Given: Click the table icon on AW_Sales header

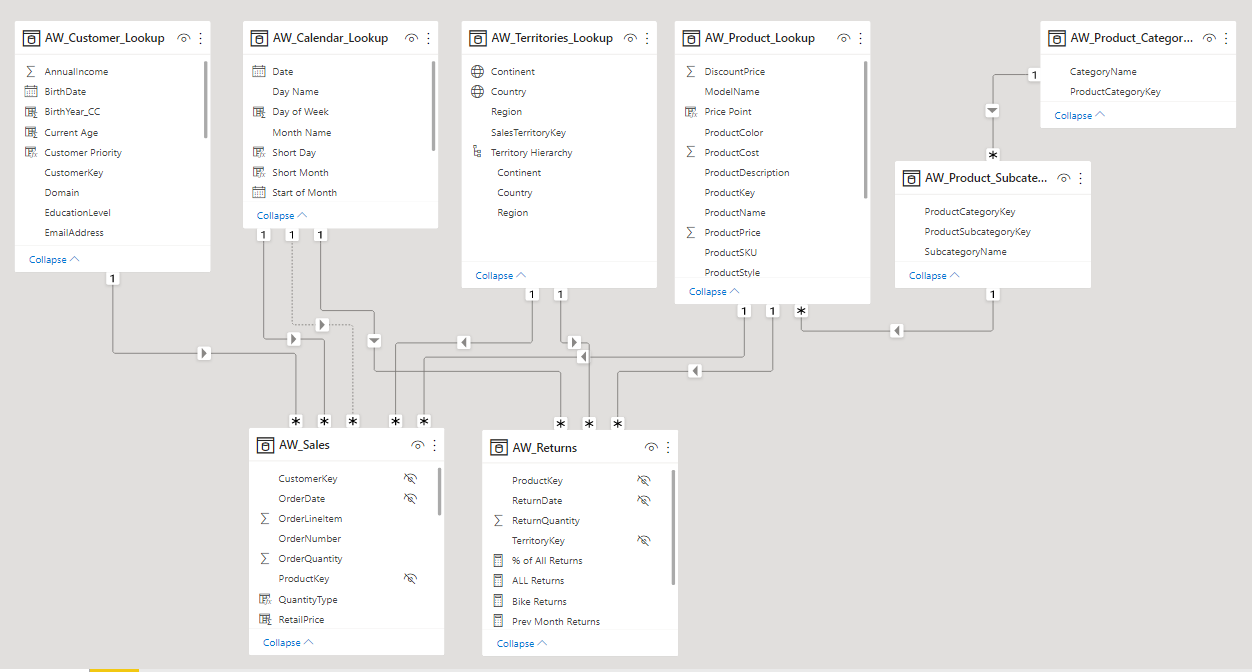Looking at the screenshot, I should tap(265, 444).
